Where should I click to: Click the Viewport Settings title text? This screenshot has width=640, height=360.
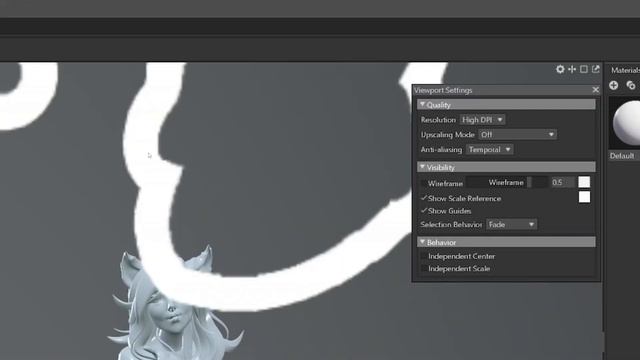443,90
